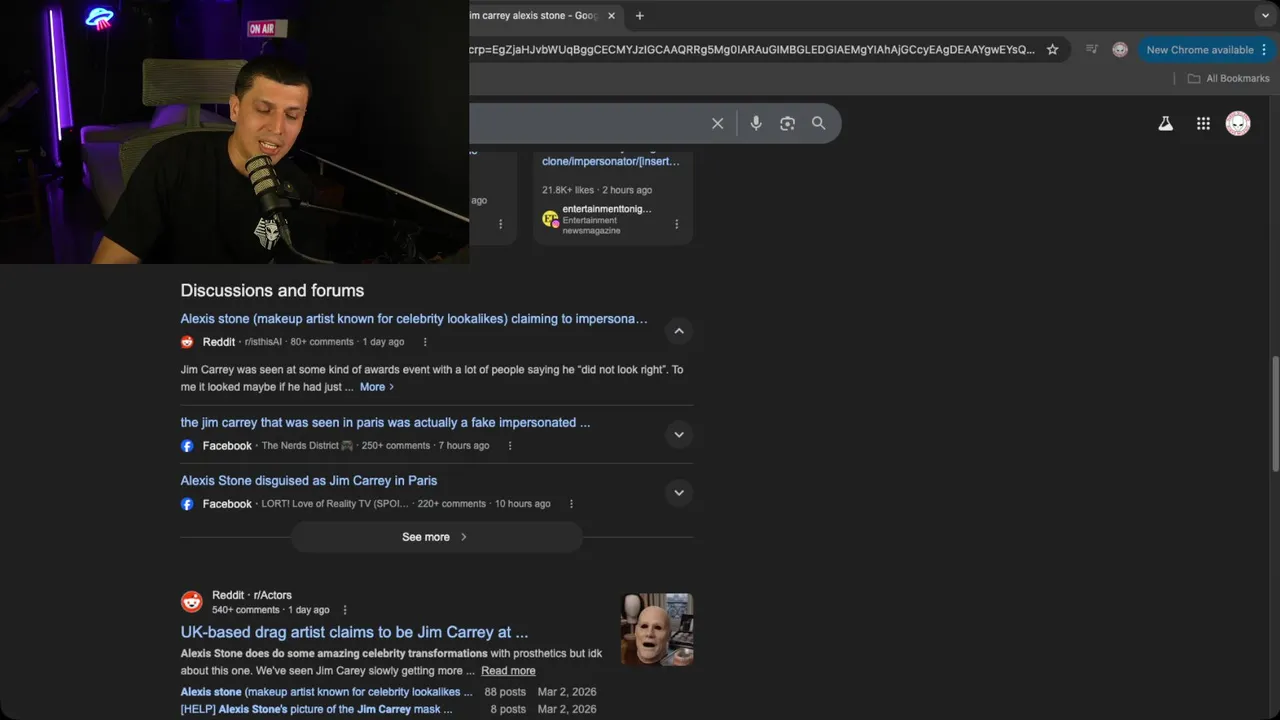
Task: Open options for Nerds District result
Action: (510, 446)
